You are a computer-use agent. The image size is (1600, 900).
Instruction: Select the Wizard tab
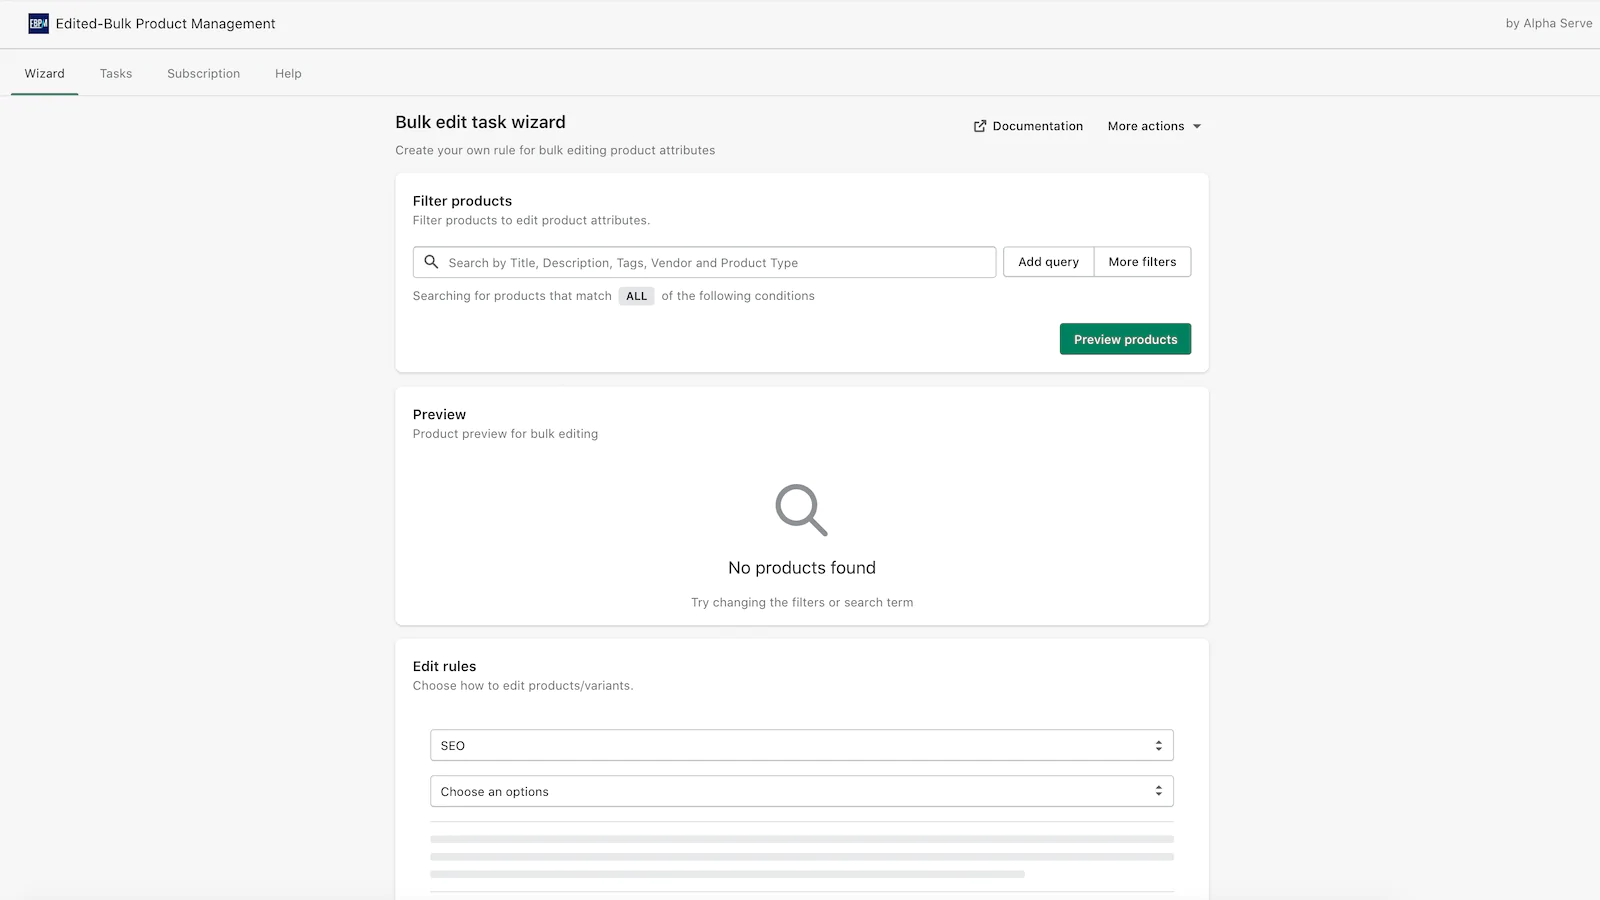pyautogui.click(x=45, y=74)
